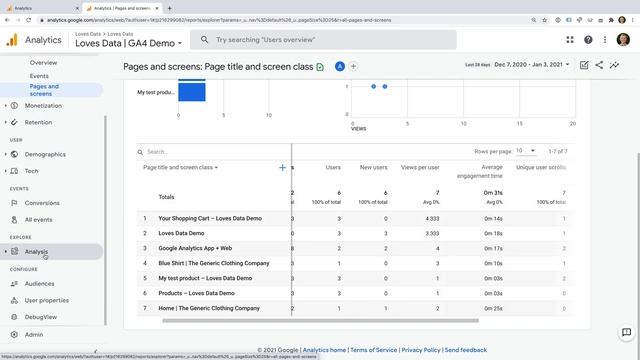Viewport: 640px width, 360px height.
Task: Click the report saved status icon beside the title
Action: pos(320,67)
